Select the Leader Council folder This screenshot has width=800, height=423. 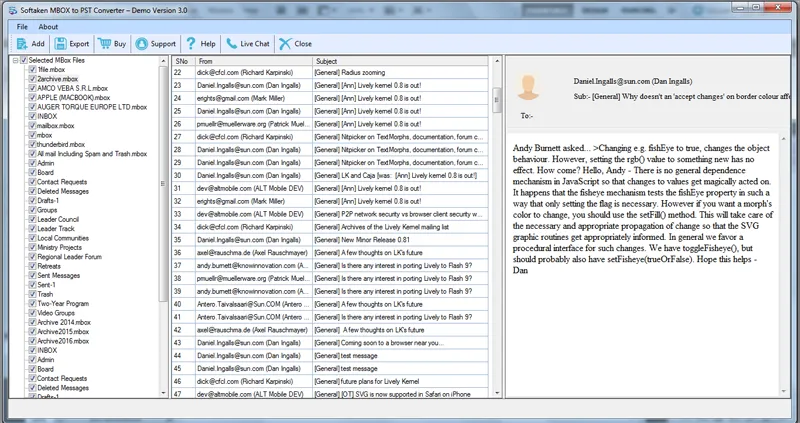pos(58,219)
